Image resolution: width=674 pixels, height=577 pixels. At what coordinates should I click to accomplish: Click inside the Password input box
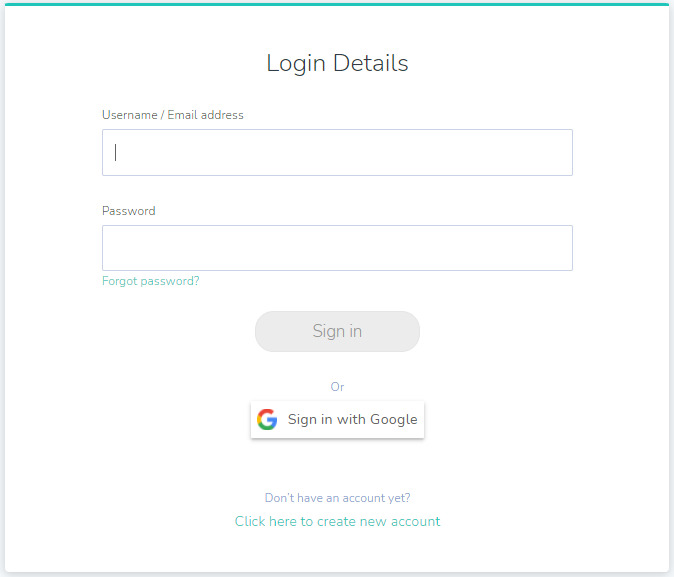(337, 248)
